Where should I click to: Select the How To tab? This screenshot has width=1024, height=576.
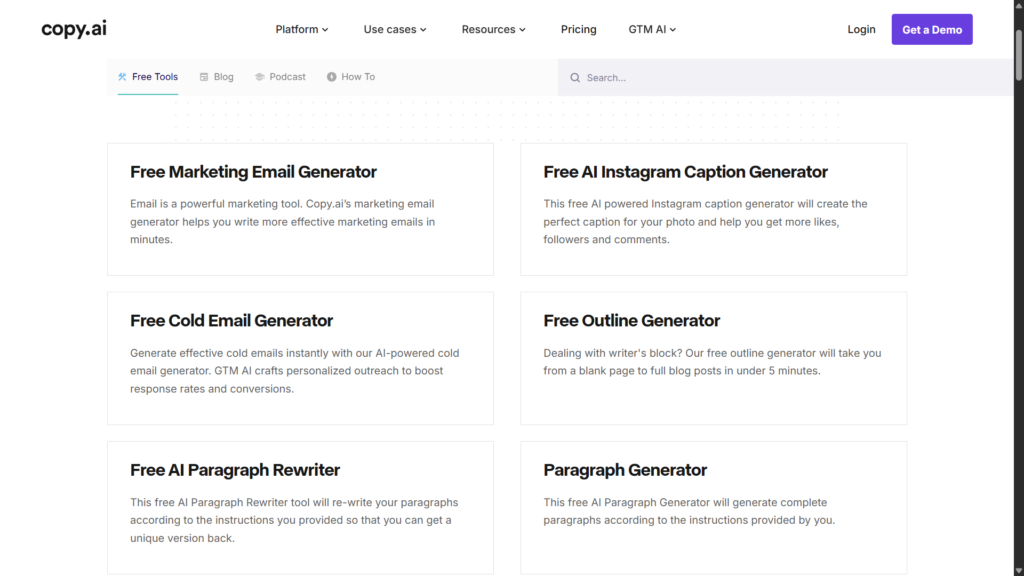351,77
